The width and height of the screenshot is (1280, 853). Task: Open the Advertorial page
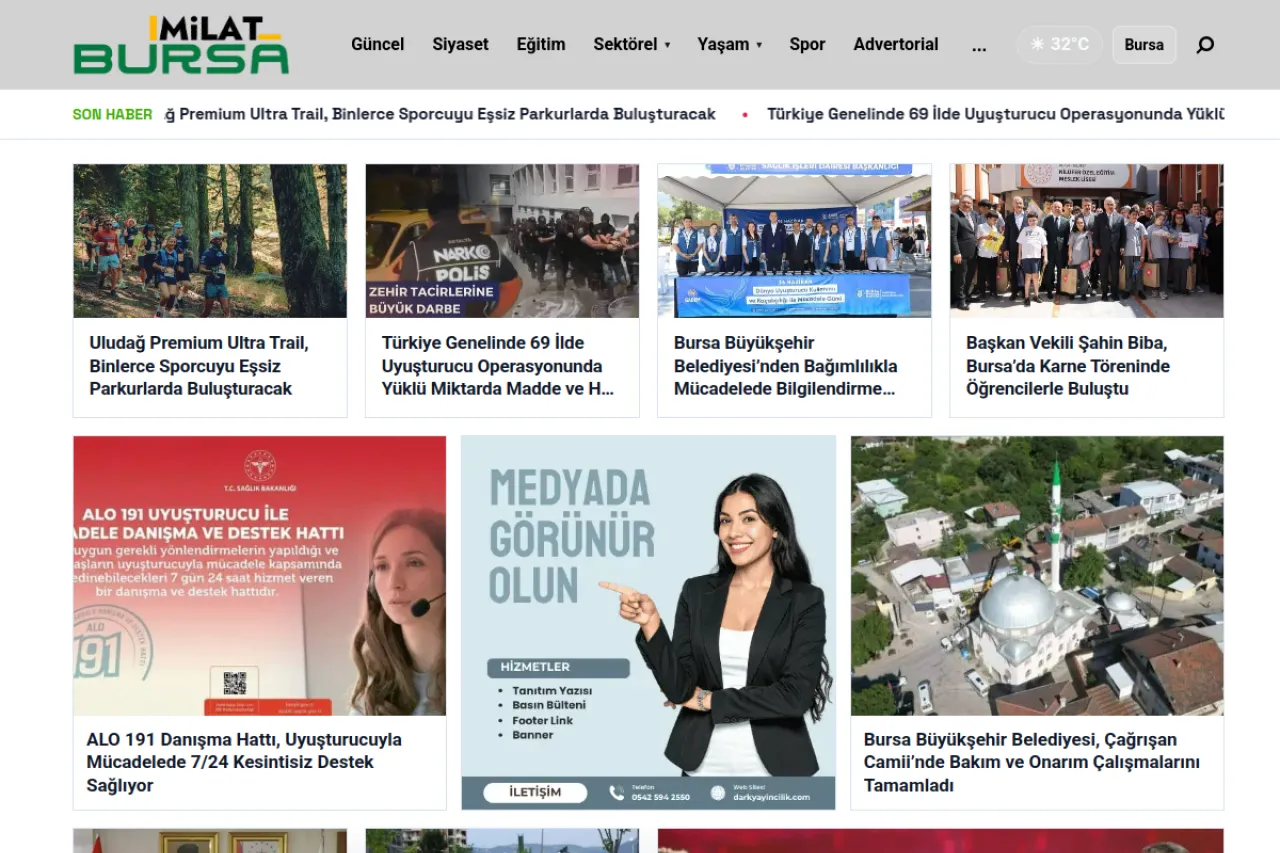coord(896,44)
